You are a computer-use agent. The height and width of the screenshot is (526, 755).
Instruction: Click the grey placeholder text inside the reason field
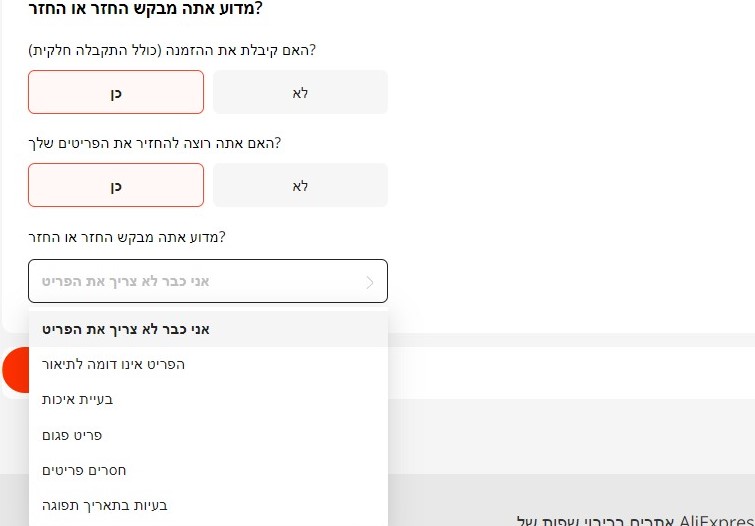[x=126, y=282]
